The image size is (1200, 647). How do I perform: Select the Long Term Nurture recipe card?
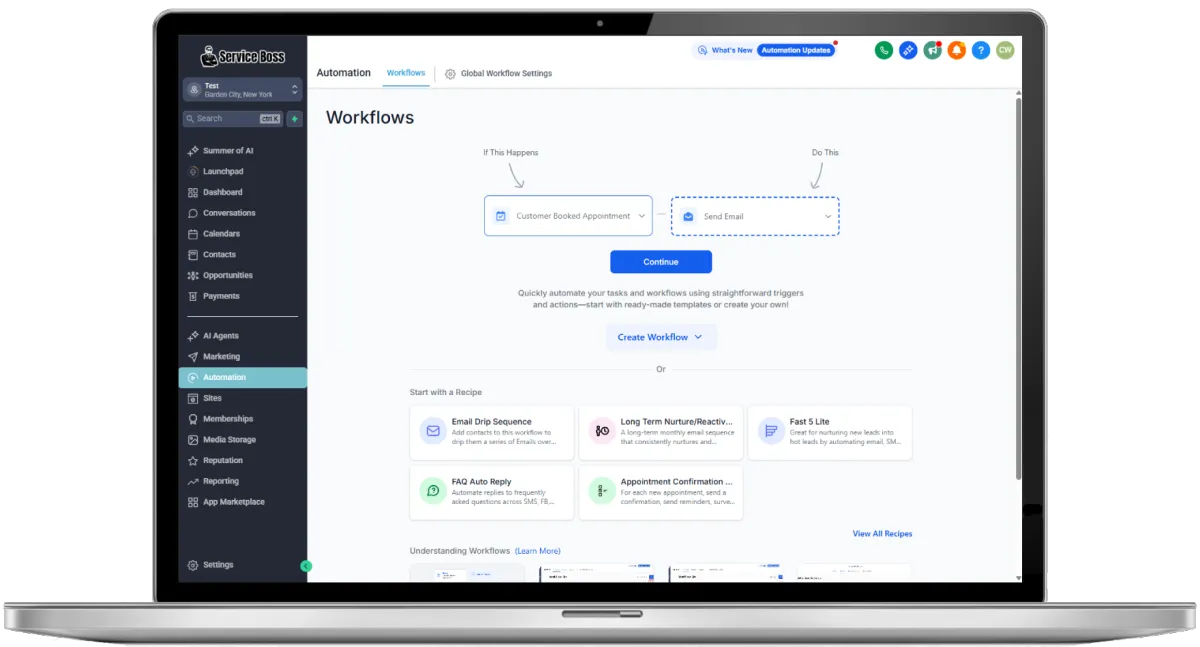[661, 432]
